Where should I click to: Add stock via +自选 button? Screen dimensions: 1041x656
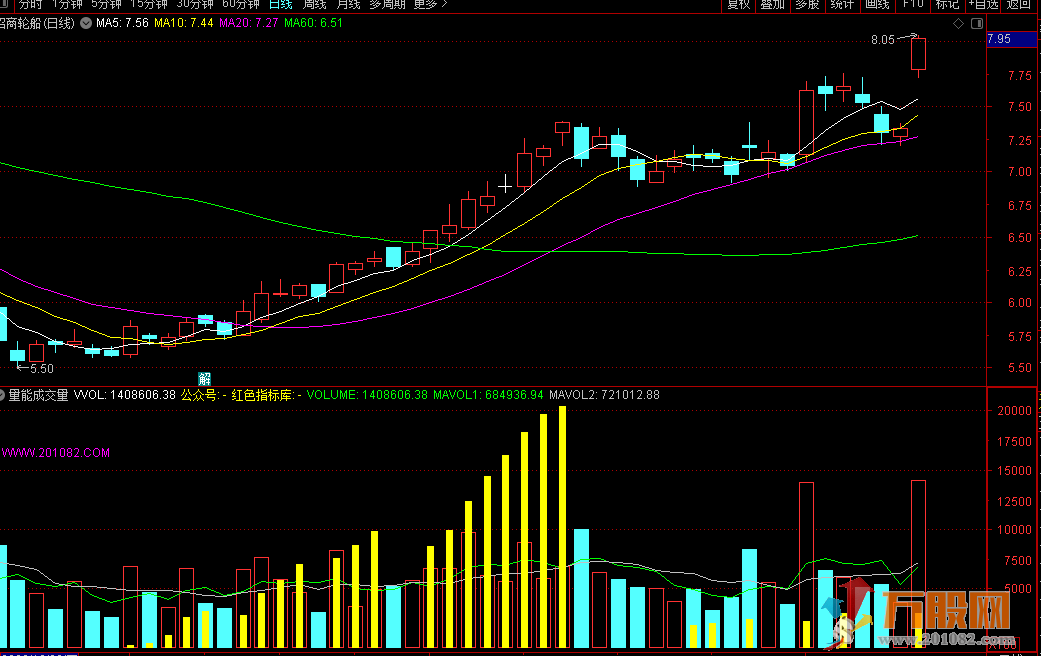983,5
